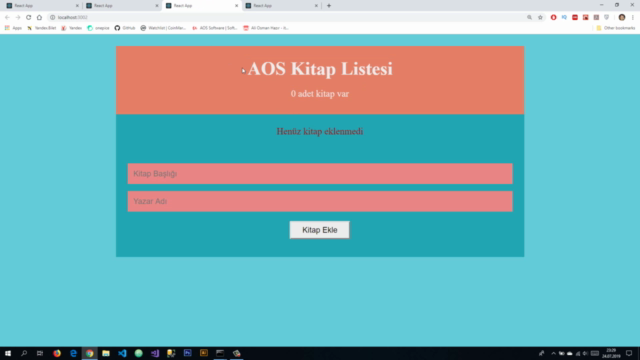Switch to the second React App tab
Viewport: 640px width, 360px height.
pos(122,6)
